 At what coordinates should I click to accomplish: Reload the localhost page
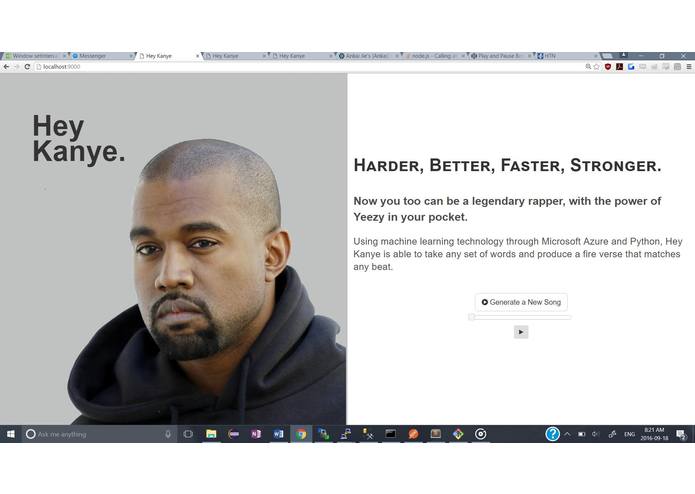(x=27, y=66)
